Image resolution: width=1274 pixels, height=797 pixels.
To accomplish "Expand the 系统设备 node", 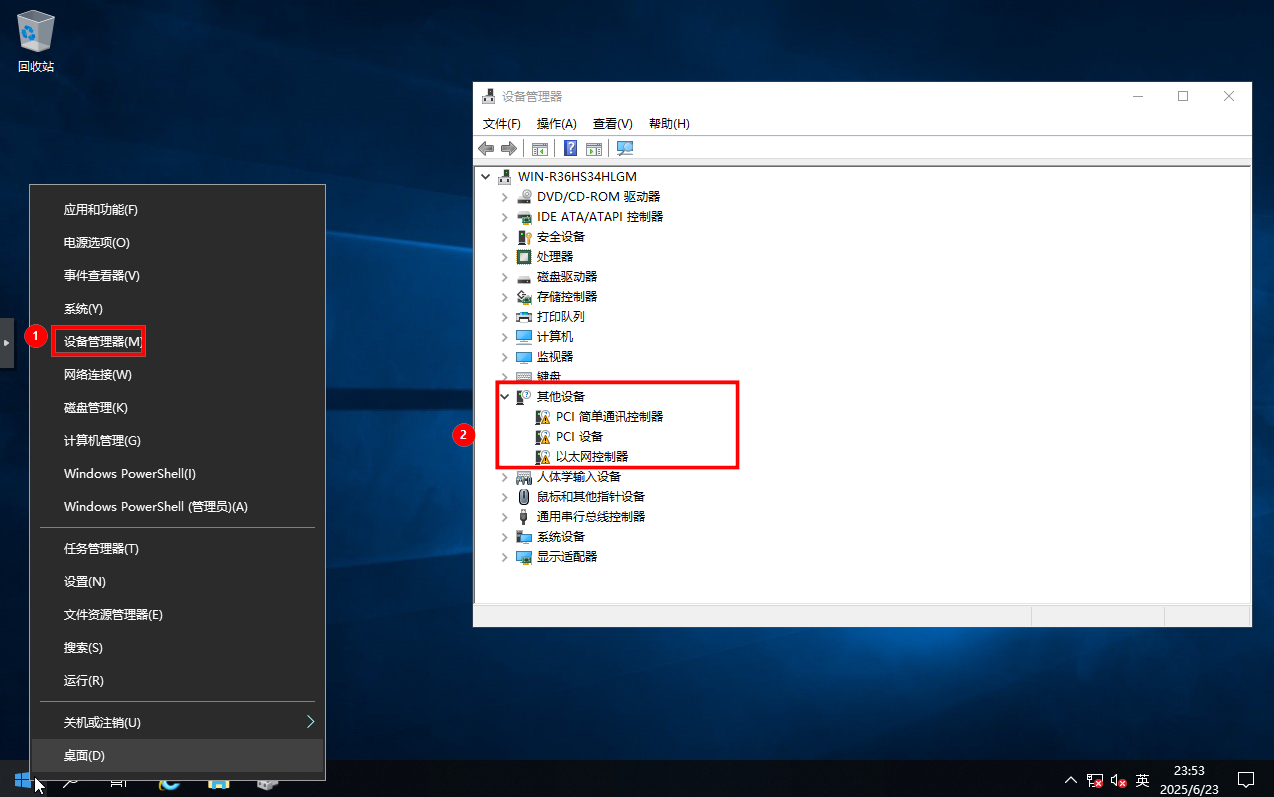I will coord(505,537).
